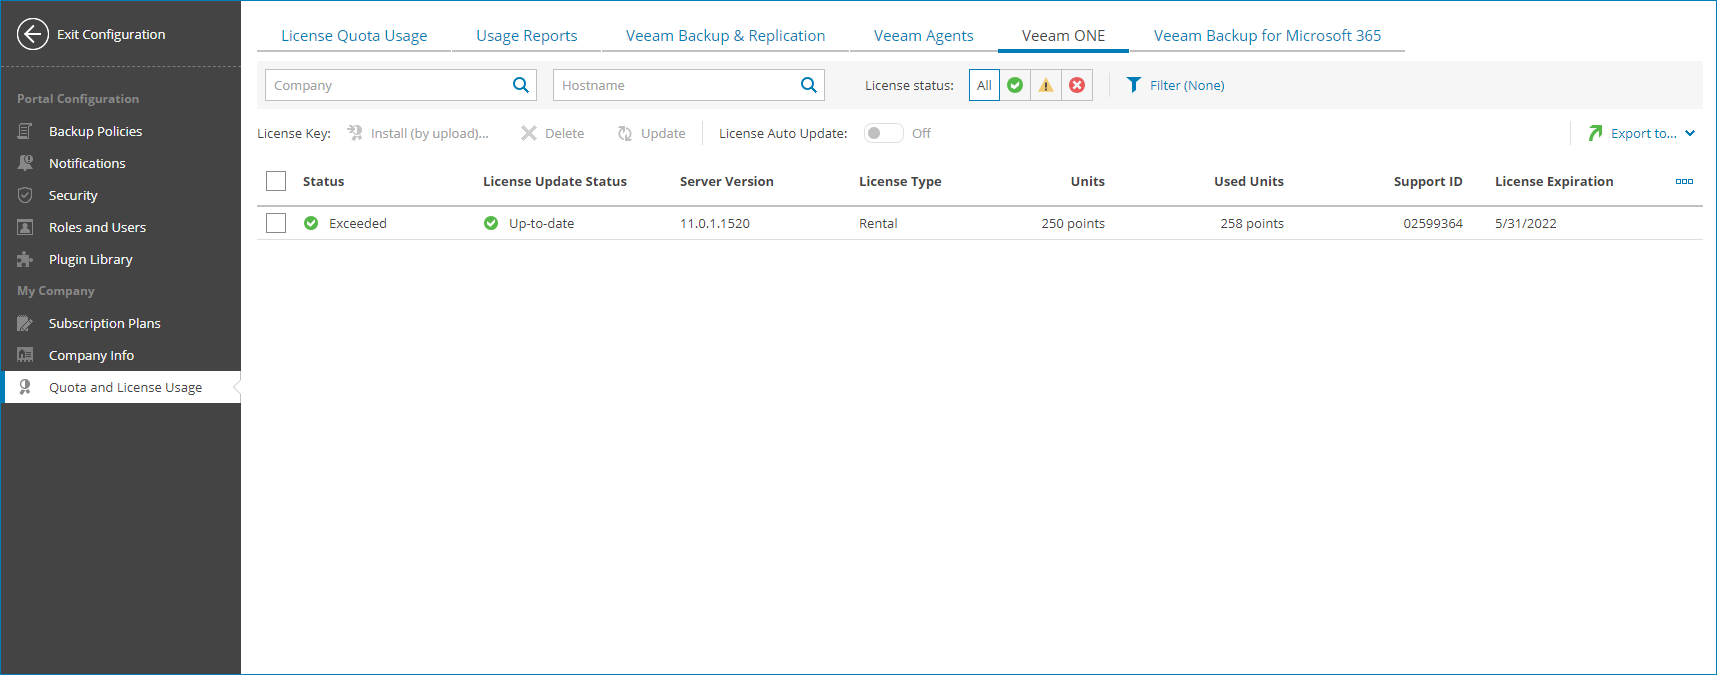Check the Exceeded license row checkbox
The image size is (1717, 675).
click(276, 223)
